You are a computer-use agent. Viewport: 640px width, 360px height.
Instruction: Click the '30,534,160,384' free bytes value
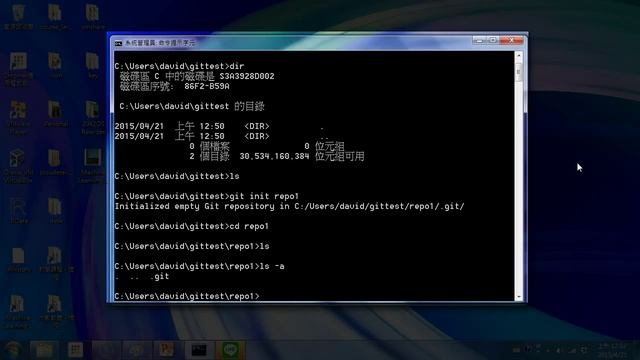pyautogui.click(x=274, y=156)
